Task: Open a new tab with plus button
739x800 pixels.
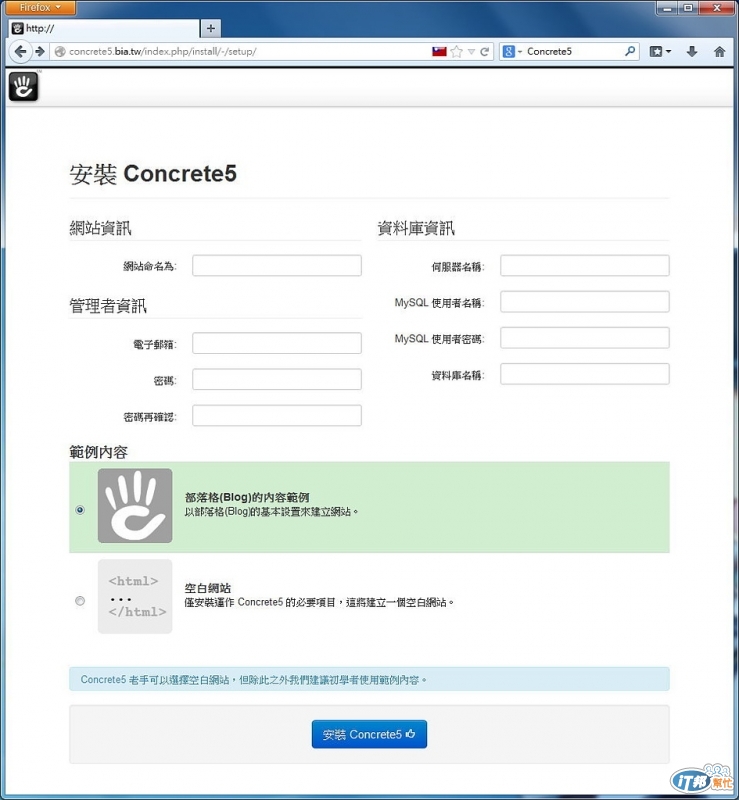Action: pos(211,29)
